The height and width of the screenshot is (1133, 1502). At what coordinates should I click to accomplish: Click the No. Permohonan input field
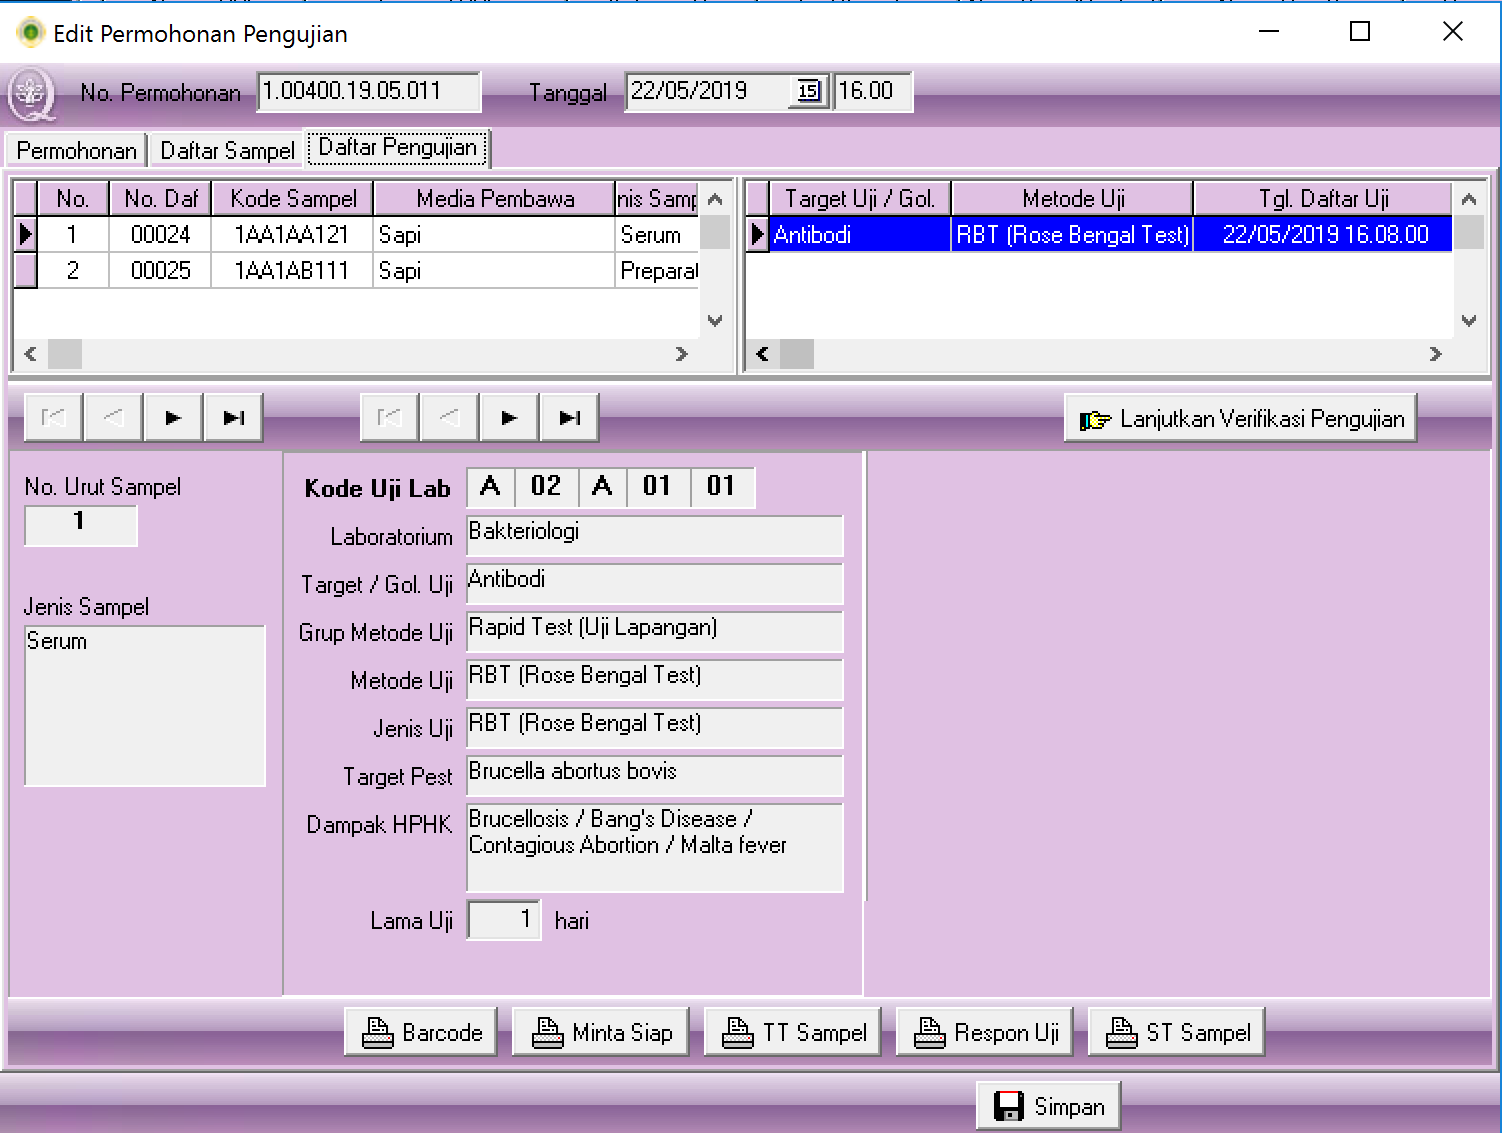367,92
